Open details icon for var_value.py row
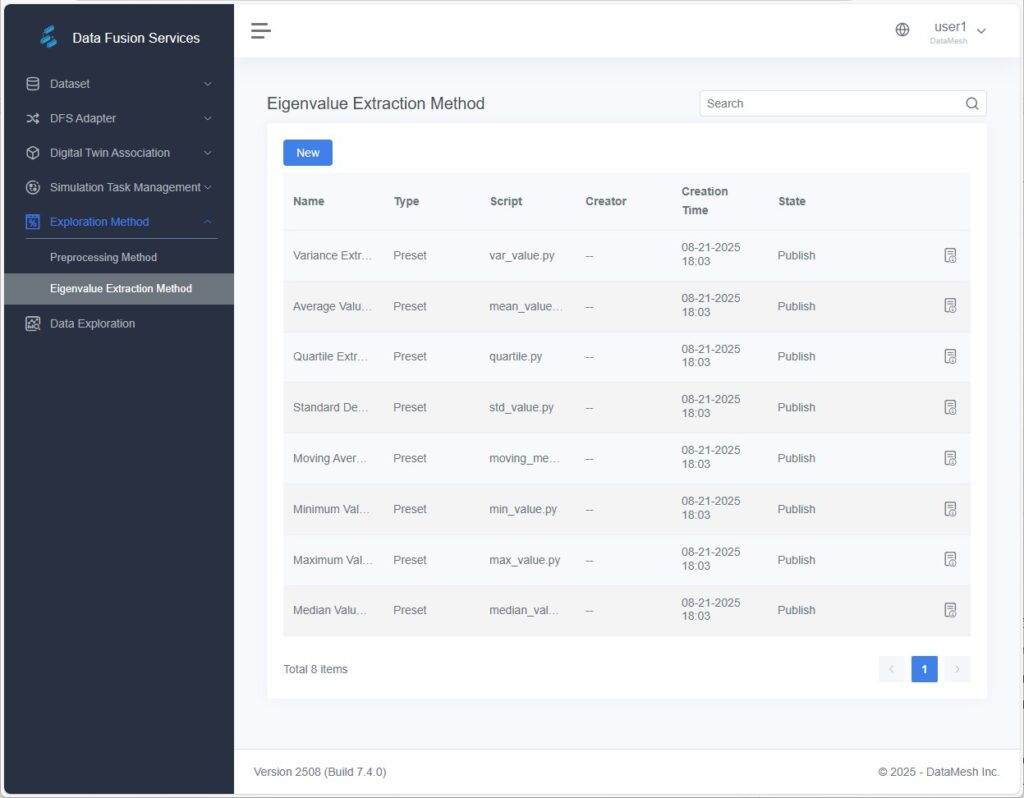The height and width of the screenshot is (798, 1024). click(x=950, y=255)
